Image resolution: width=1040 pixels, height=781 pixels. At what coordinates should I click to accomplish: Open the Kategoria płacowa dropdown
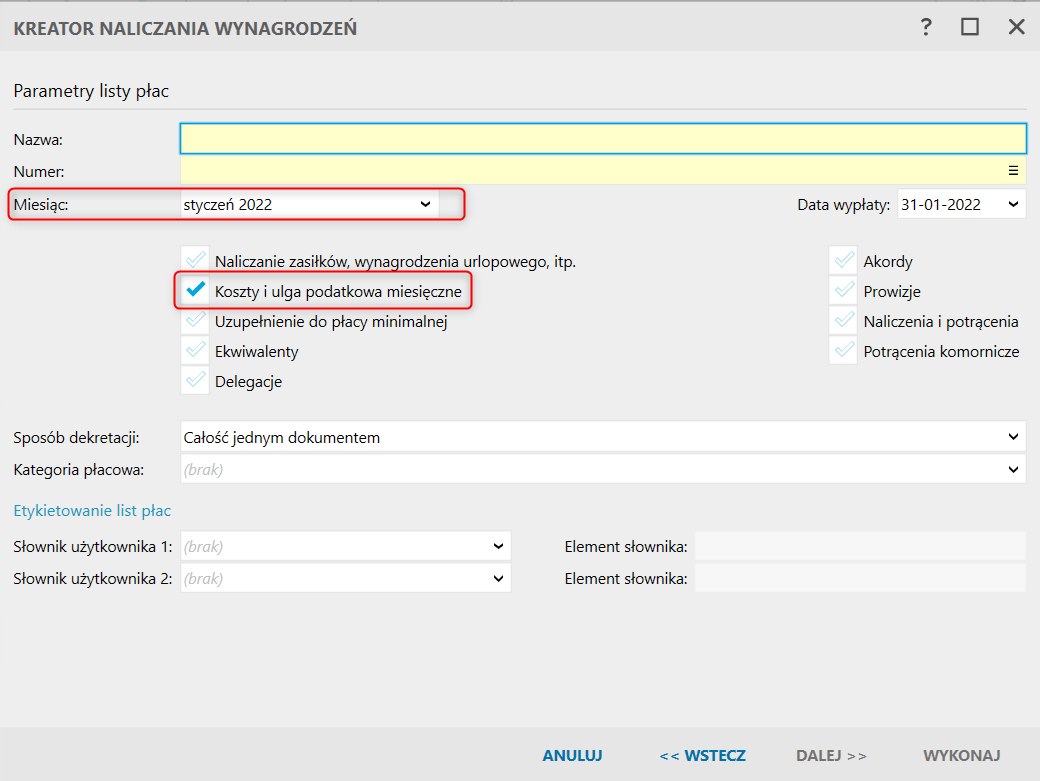(x=1013, y=469)
